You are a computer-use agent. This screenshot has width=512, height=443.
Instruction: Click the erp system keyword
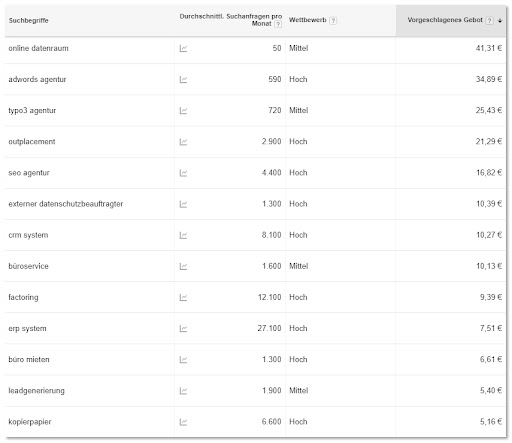27,329
